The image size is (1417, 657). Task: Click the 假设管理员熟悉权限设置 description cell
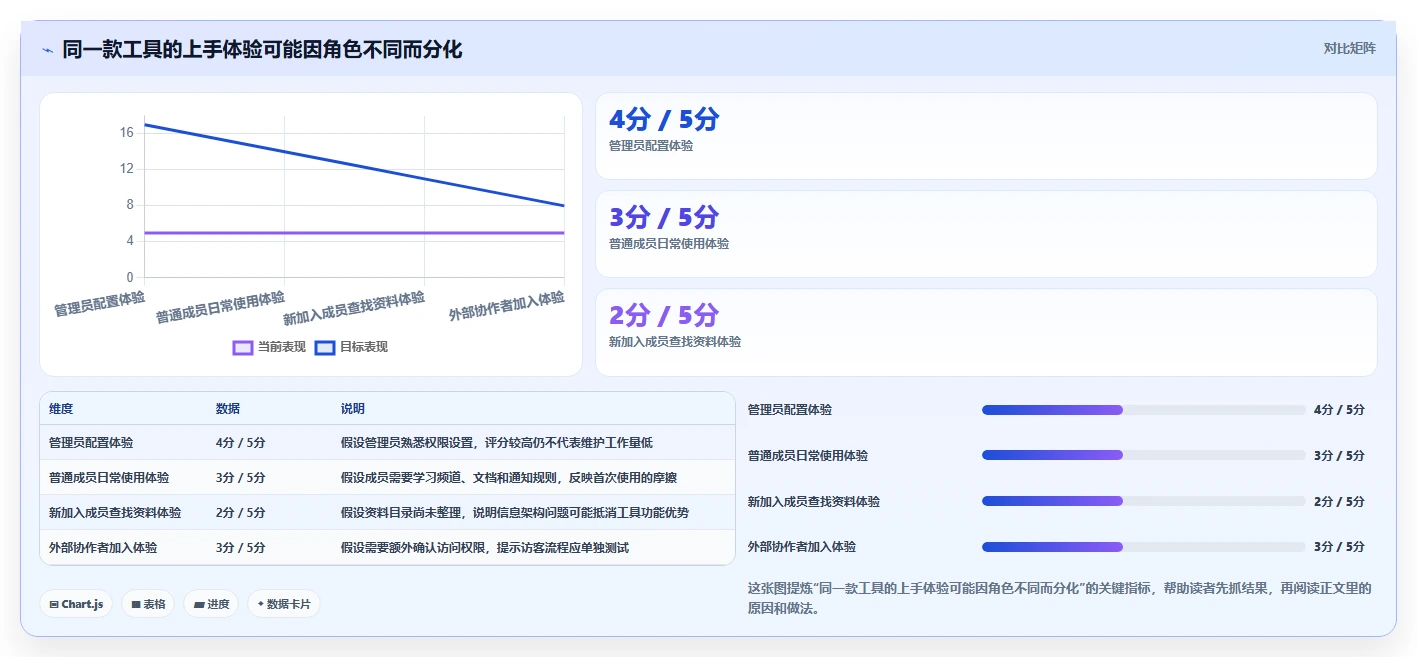tap(497, 442)
